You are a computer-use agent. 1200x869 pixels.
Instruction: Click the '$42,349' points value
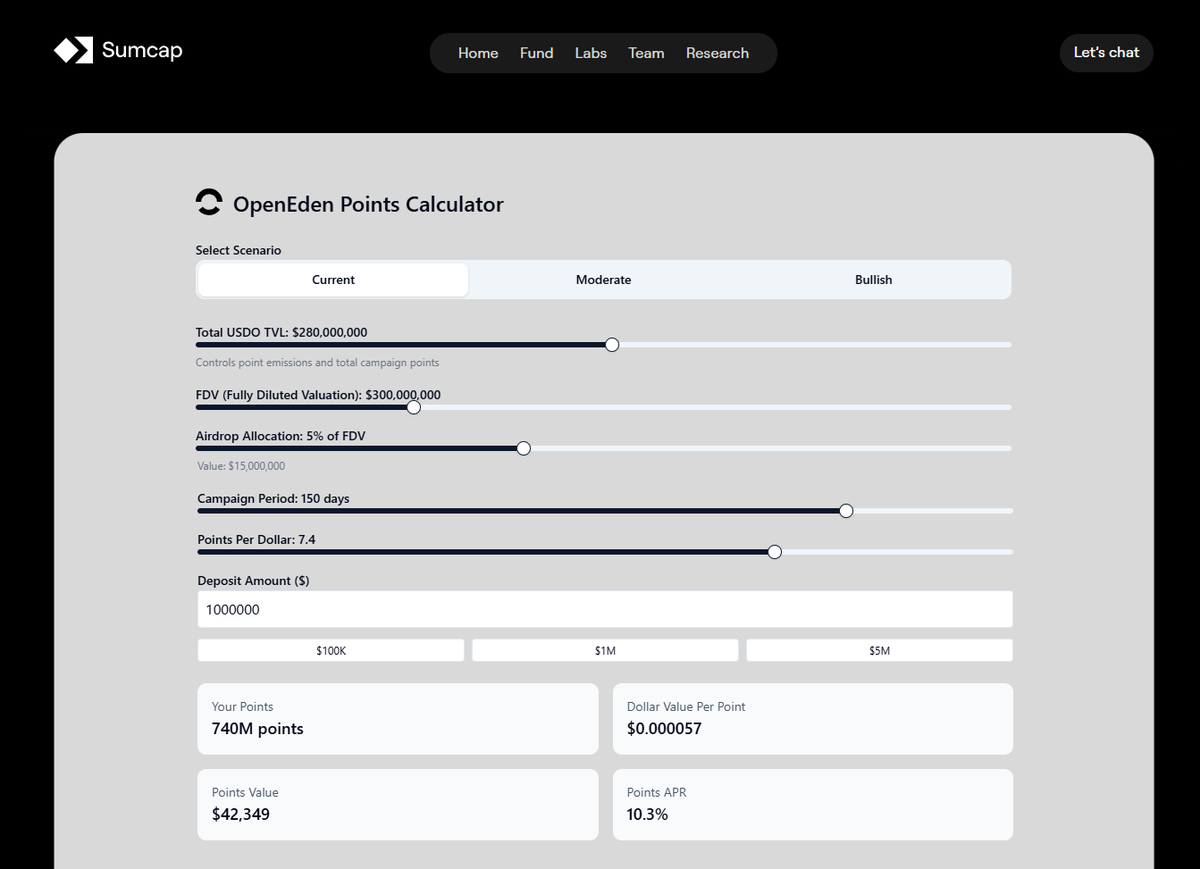click(241, 814)
